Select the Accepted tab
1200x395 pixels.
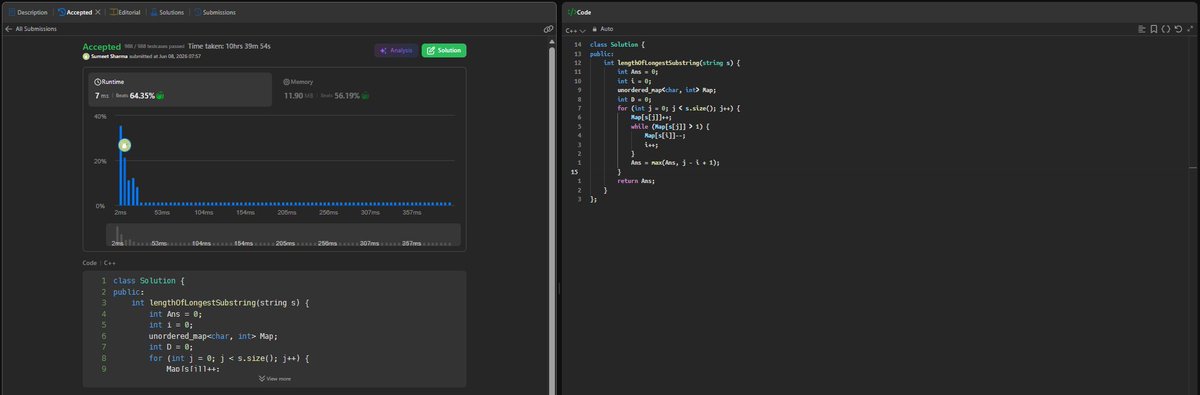(x=75, y=12)
